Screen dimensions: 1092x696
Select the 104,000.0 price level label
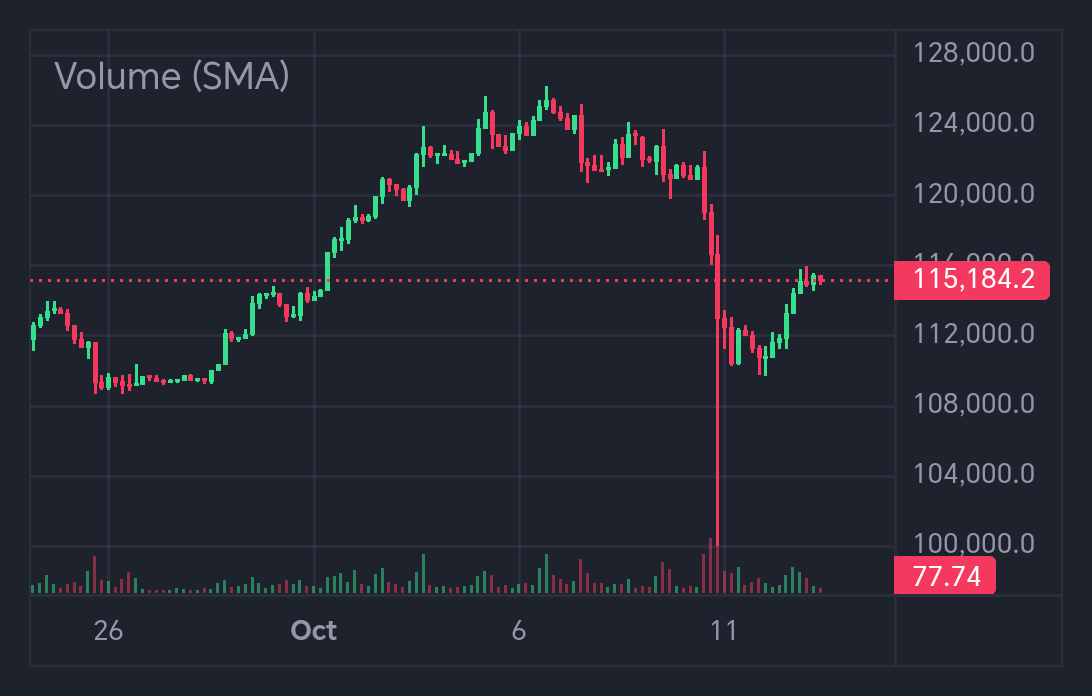[x=974, y=474]
